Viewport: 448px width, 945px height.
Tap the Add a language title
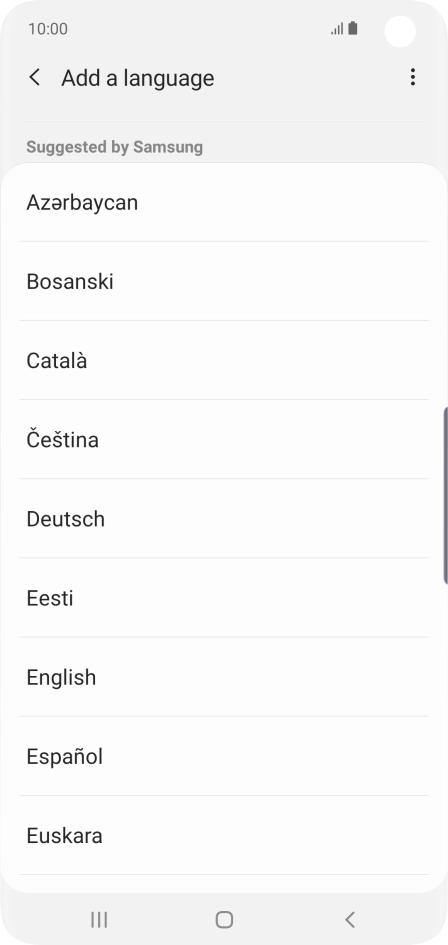pyautogui.click(x=137, y=78)
